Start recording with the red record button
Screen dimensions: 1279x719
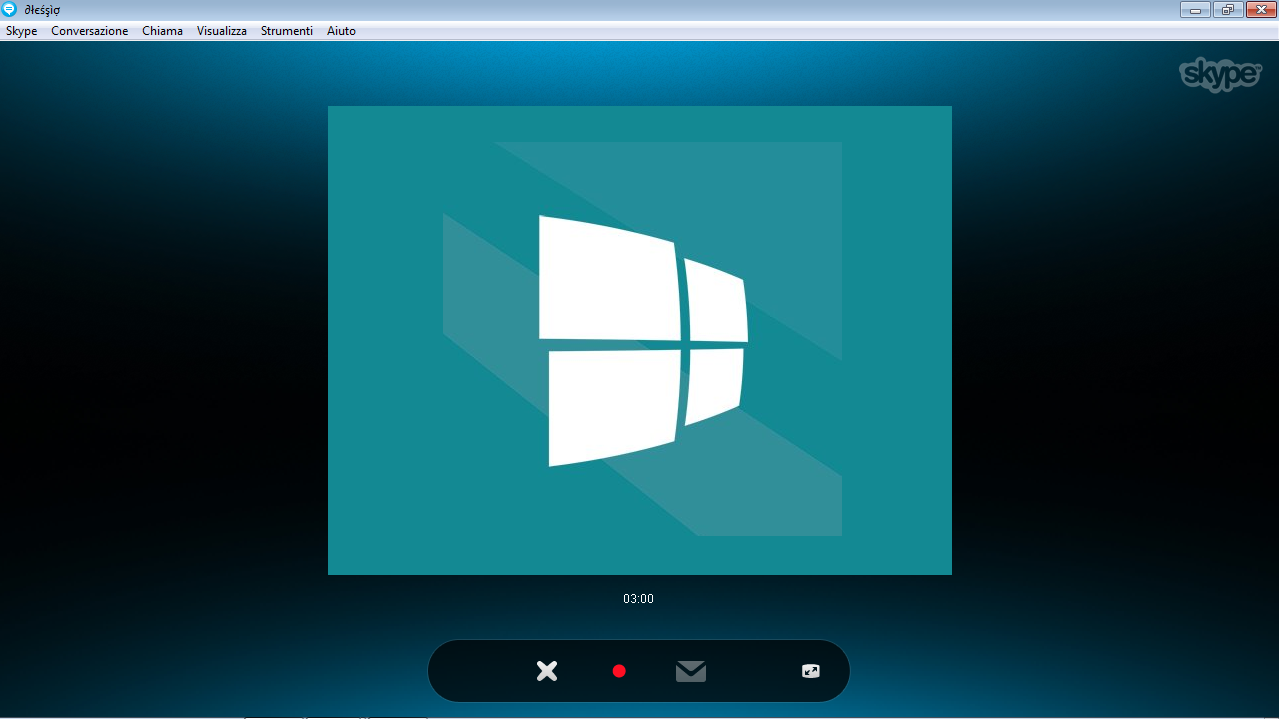[619, 671]
